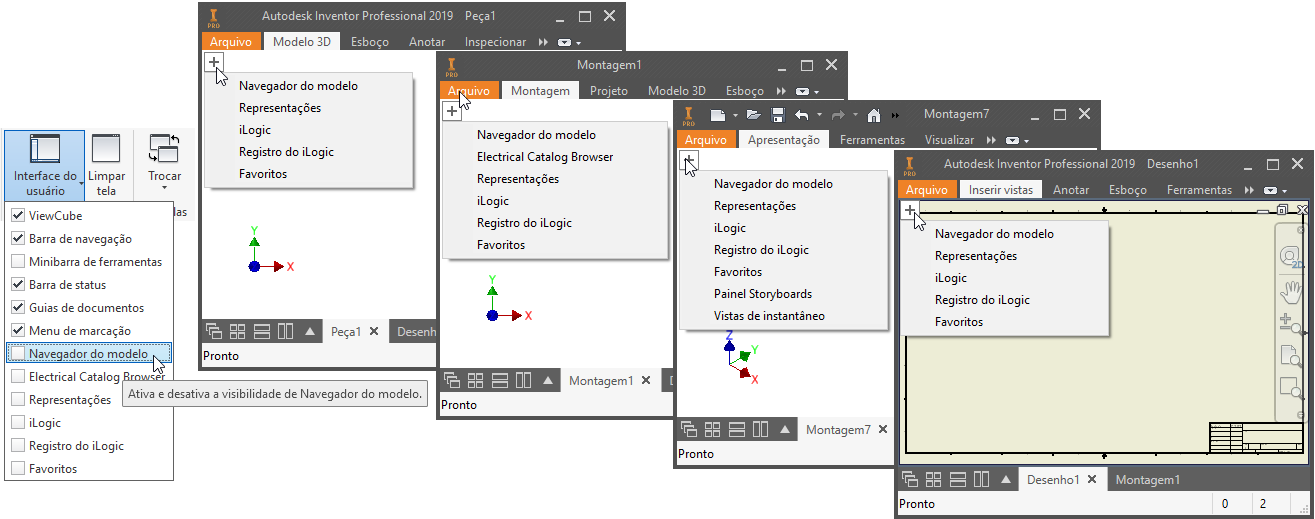Click plus panel button in Peça1 window
The width and height of the screenshot is (1315, 519).
213,62
